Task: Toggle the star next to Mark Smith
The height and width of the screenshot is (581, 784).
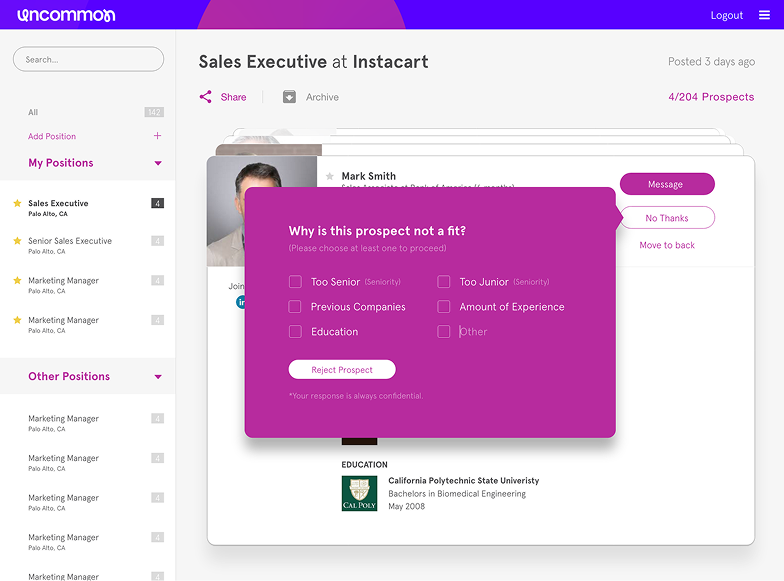Action: coord(330,176)
